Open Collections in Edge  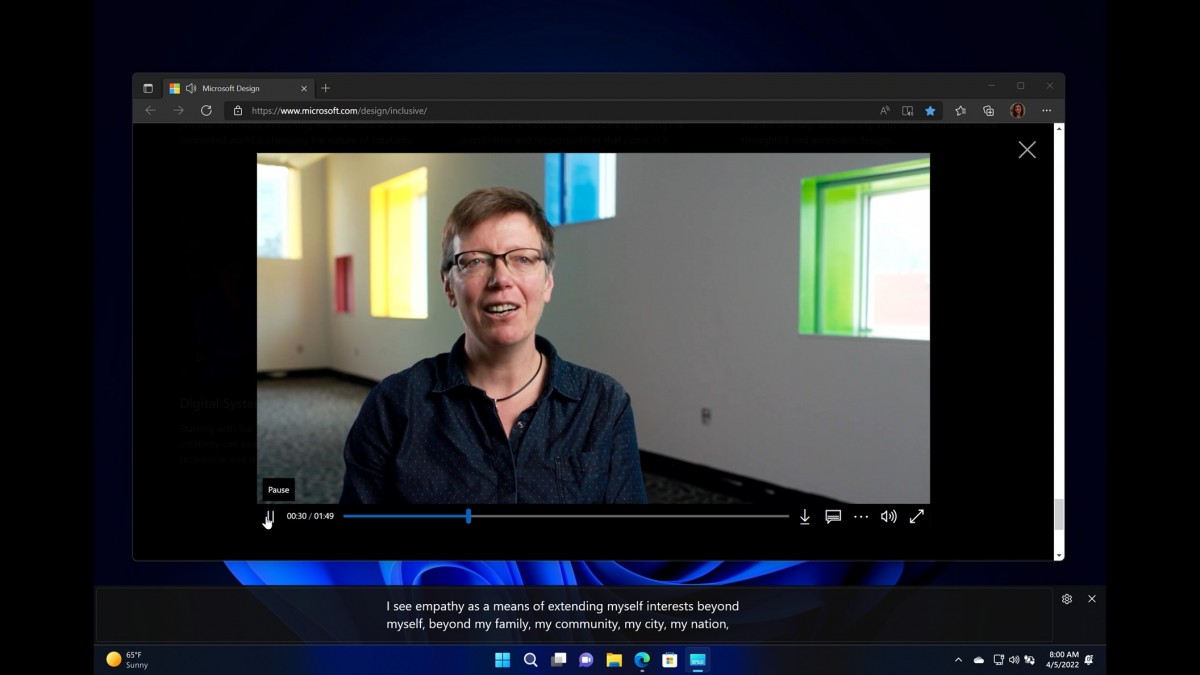pos(988,111)
